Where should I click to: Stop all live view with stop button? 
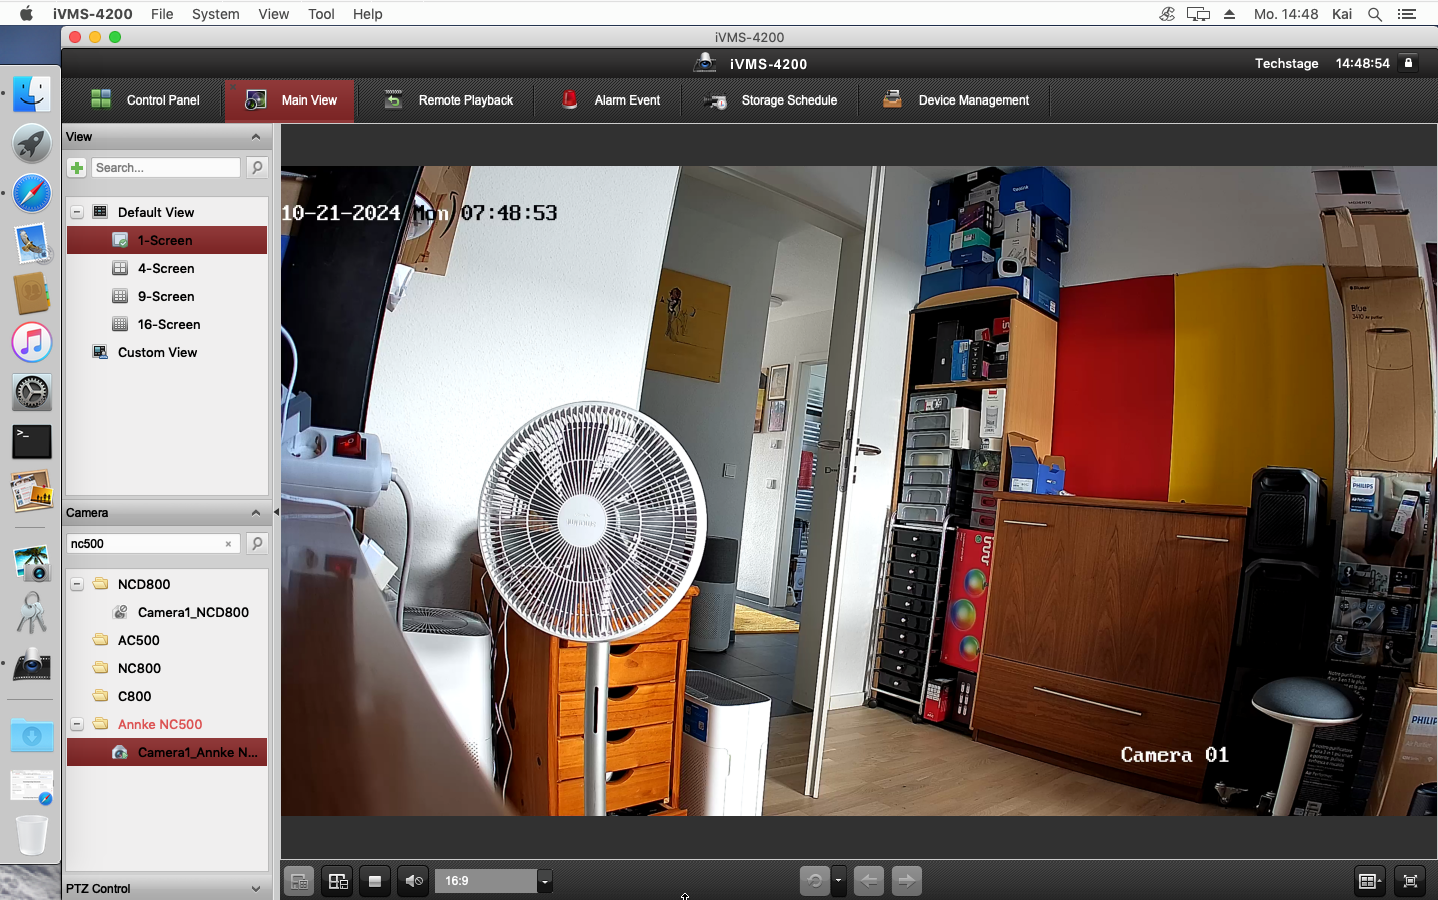pyautogui.click(x=375, y=881)
